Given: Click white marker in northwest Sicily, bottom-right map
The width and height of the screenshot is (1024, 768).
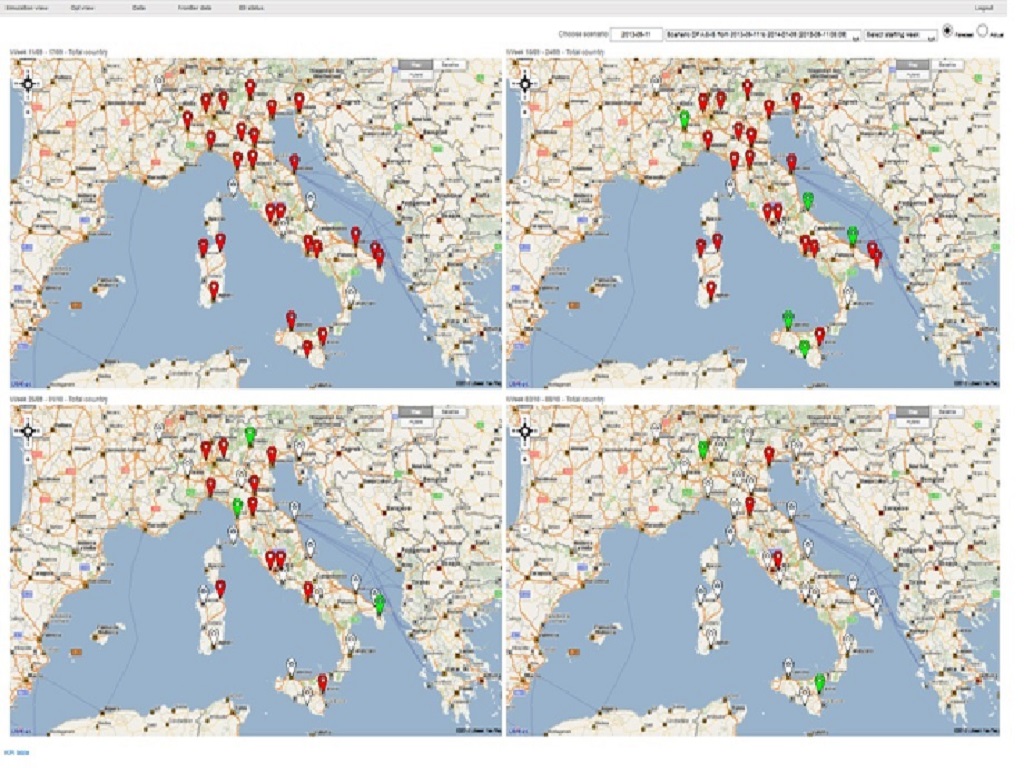Looking at the screenshot, I should click(x=789, y=667).
